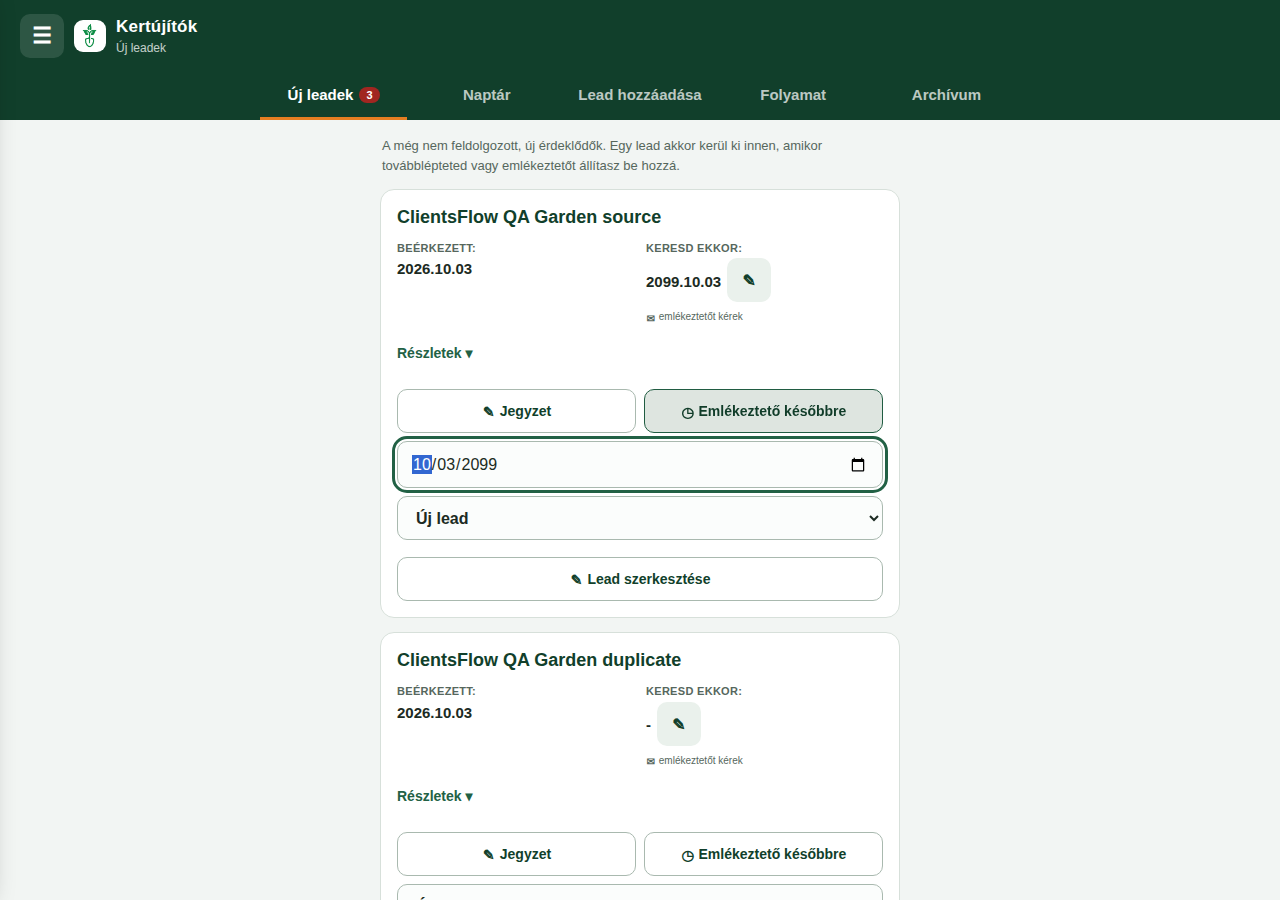This screenshot has height=900, width=1280.
Task: Switch to the Naptár tab
Action: coord(487,95)
